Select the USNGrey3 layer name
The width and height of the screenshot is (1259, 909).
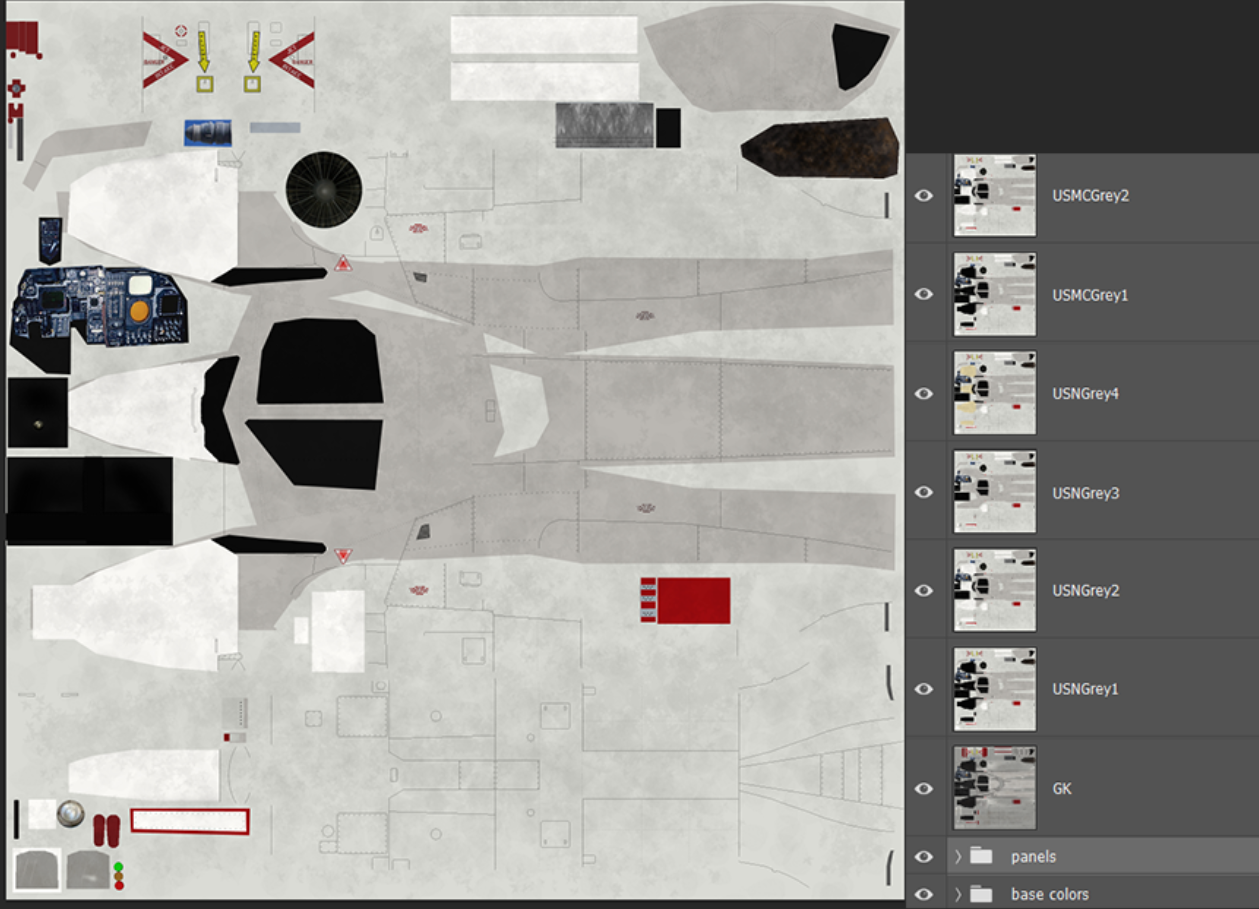[1085, 492]
